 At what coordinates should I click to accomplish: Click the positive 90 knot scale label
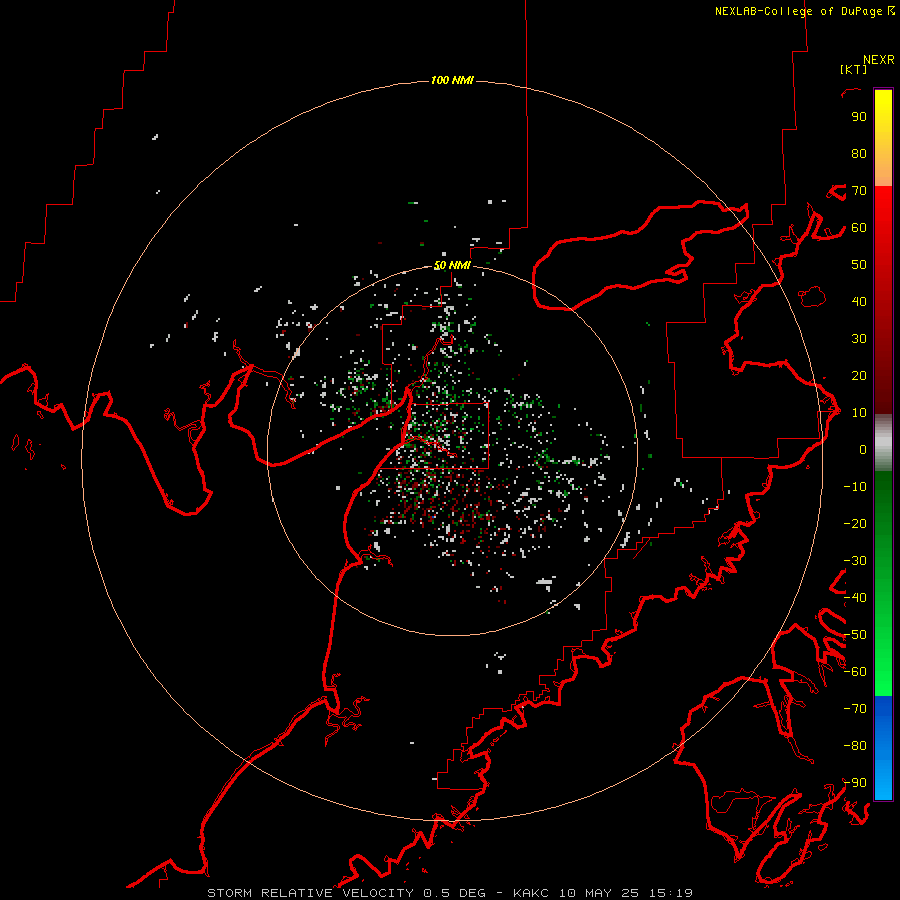pyautogui.click(x=859, y=117)
